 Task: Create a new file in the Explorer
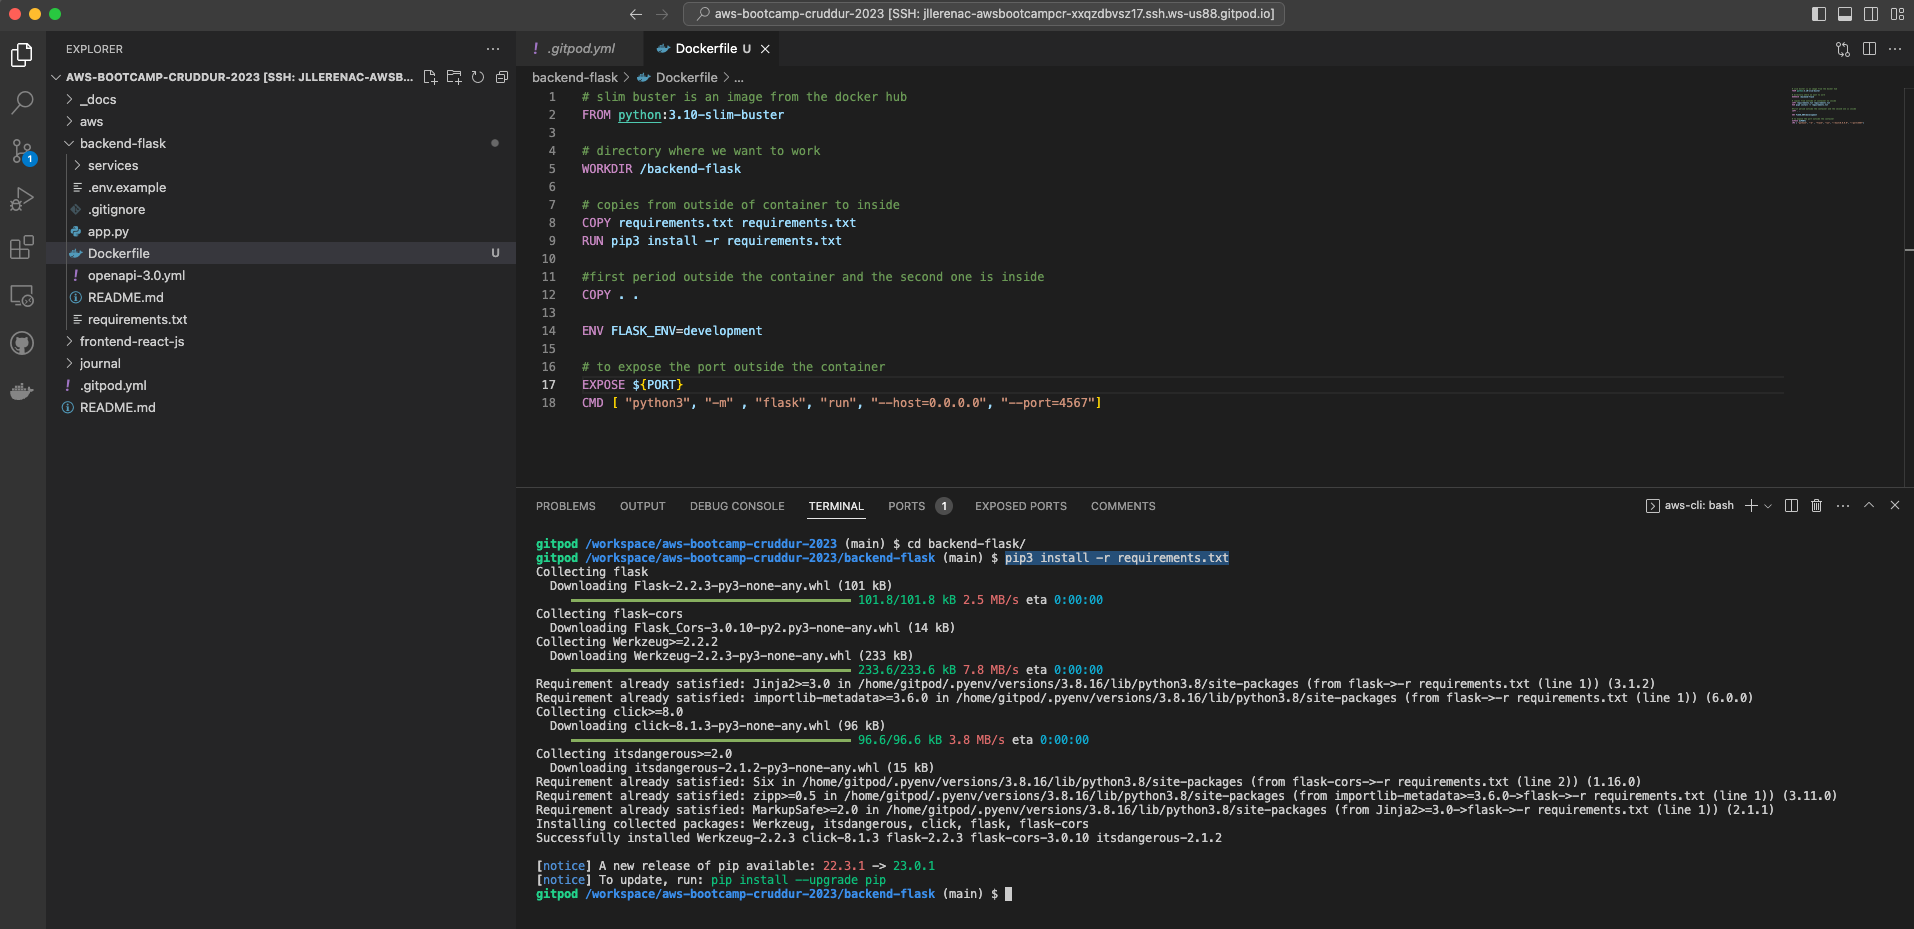tap(430, 77)
